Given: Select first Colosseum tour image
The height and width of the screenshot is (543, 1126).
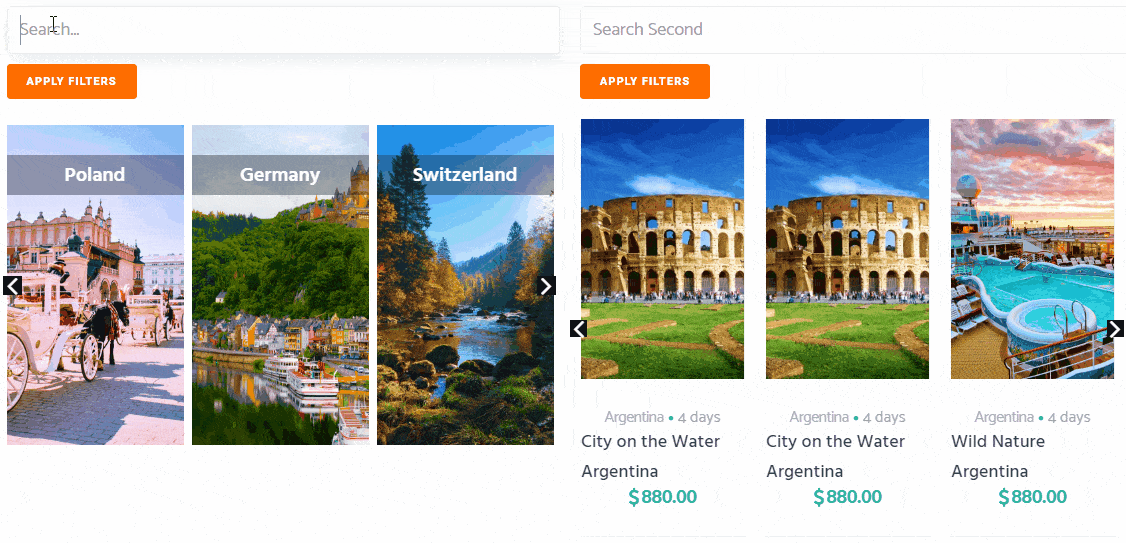Looking at the screenshot, I should point(662,249).
